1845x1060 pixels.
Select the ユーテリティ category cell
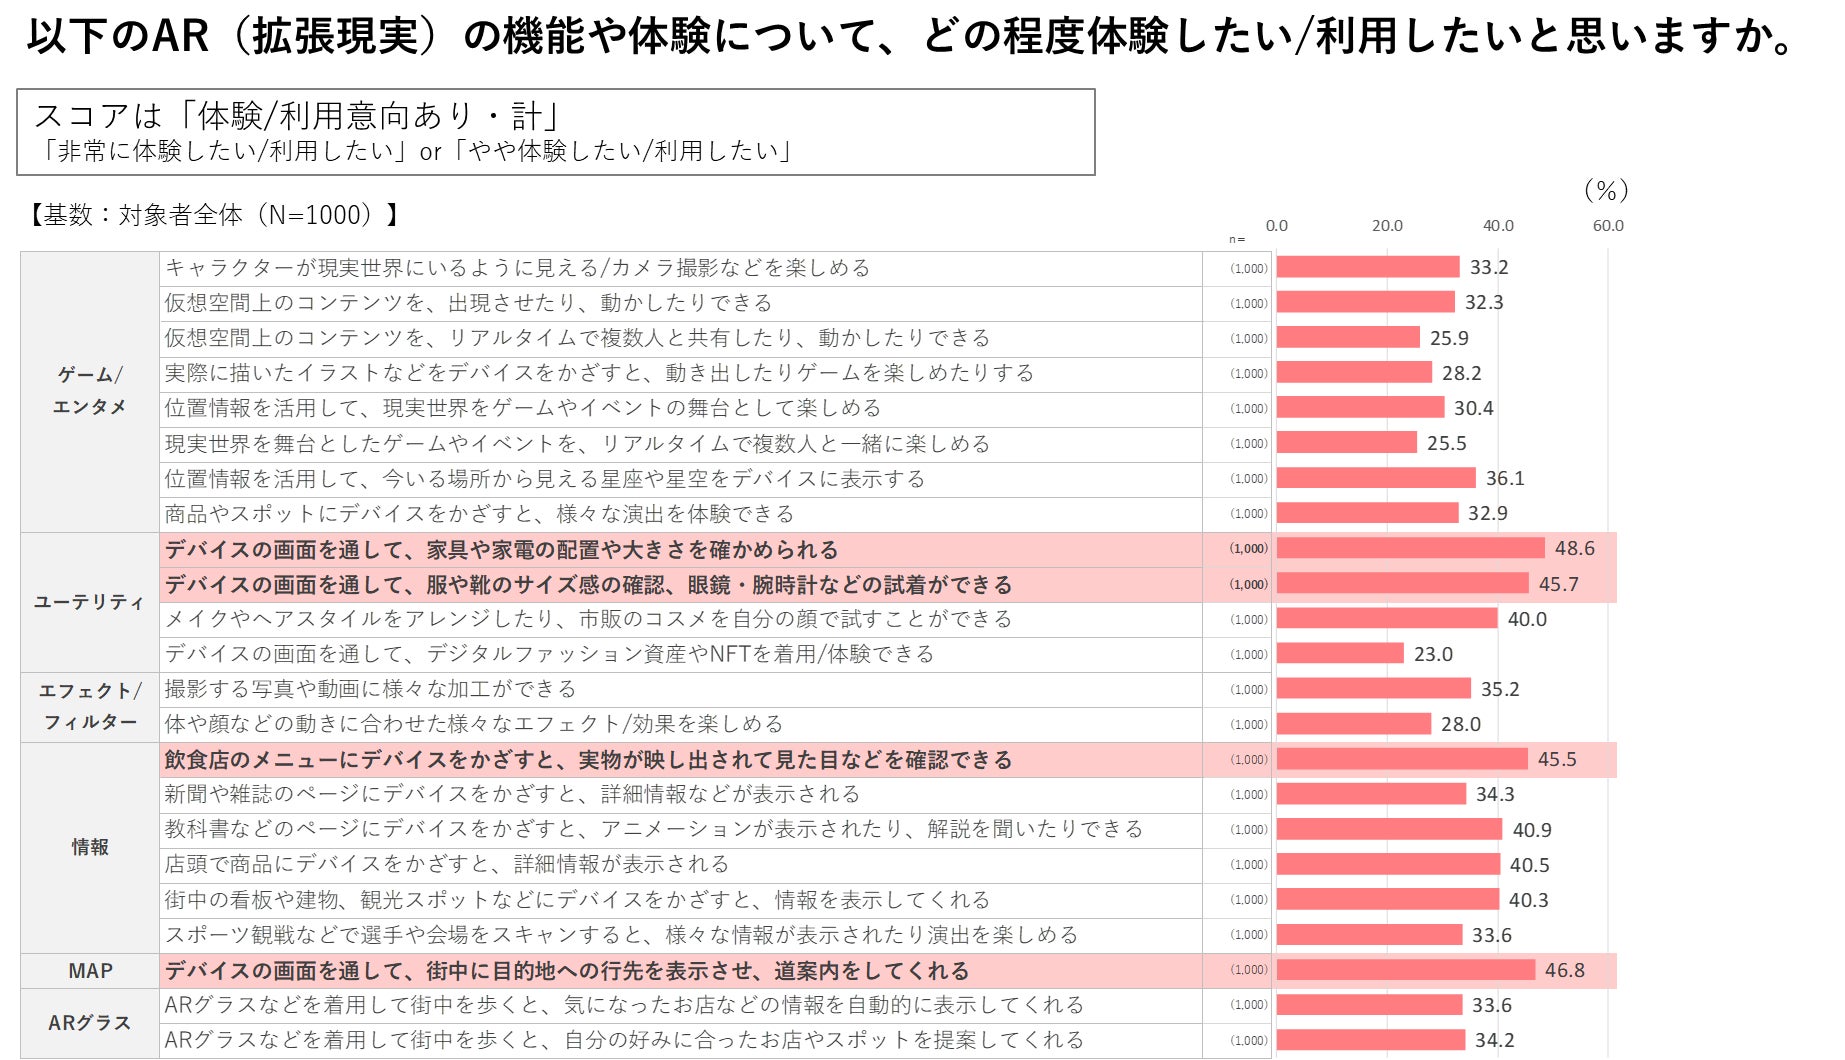tap(90, 602)
